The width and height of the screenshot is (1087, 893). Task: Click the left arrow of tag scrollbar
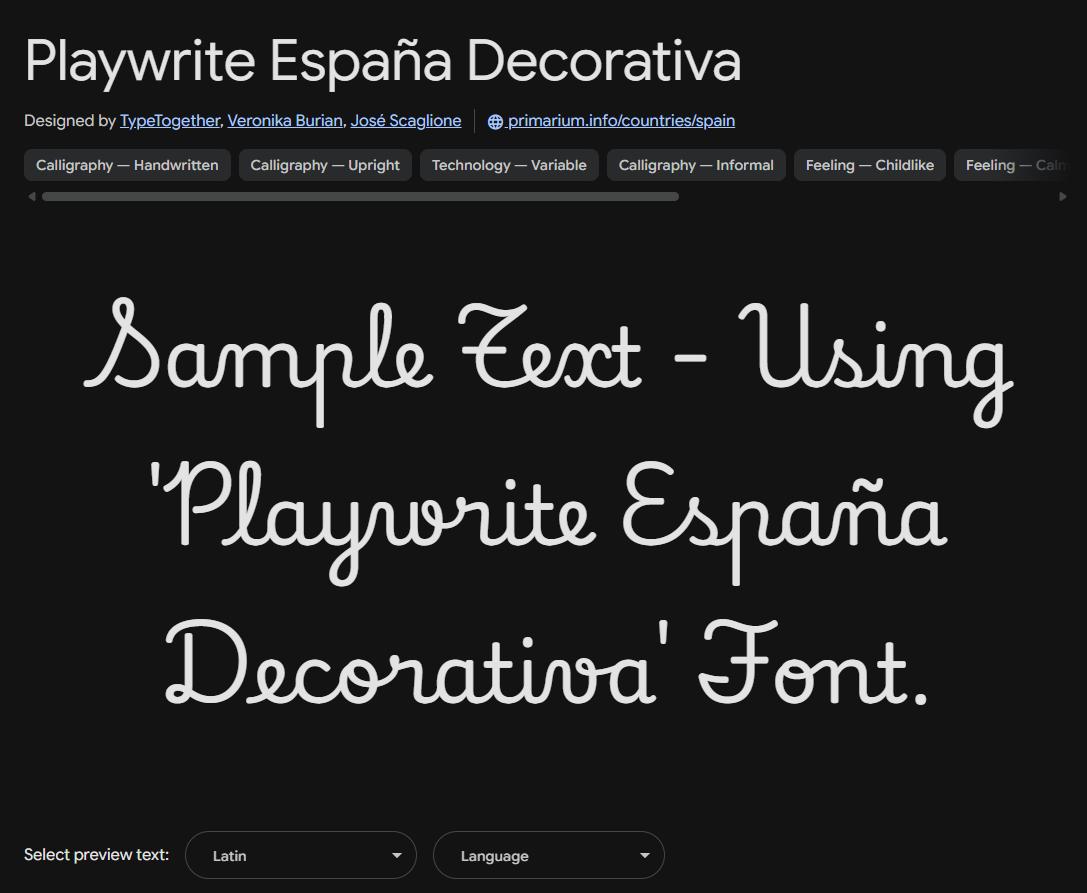click(31, 197)
